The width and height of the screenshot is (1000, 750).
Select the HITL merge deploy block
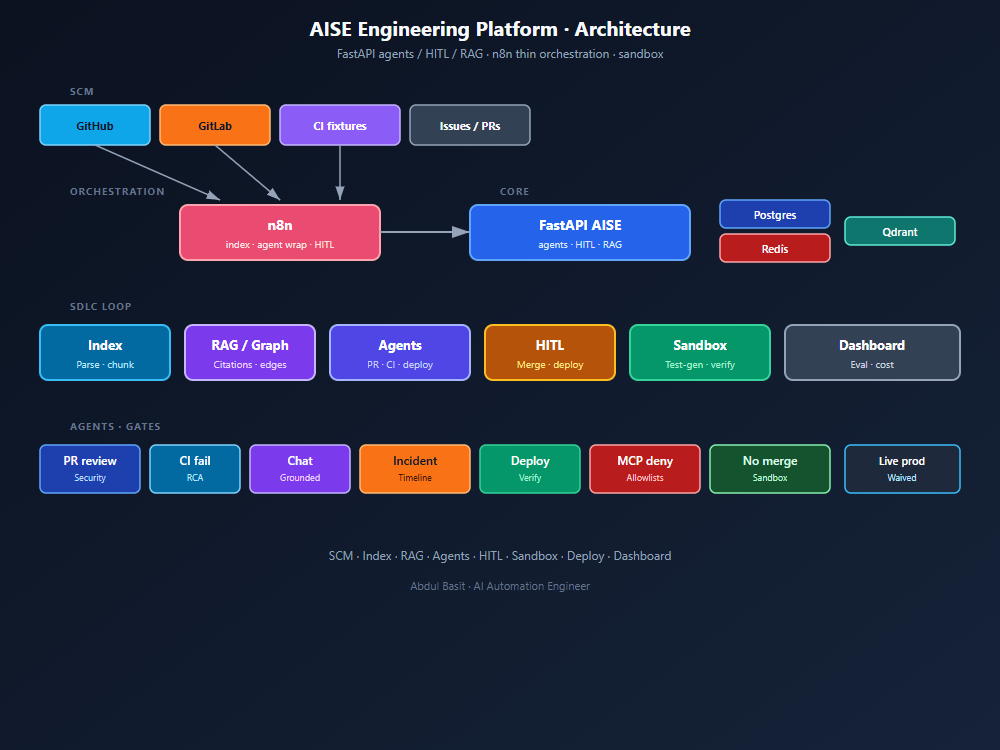(550, 353)
